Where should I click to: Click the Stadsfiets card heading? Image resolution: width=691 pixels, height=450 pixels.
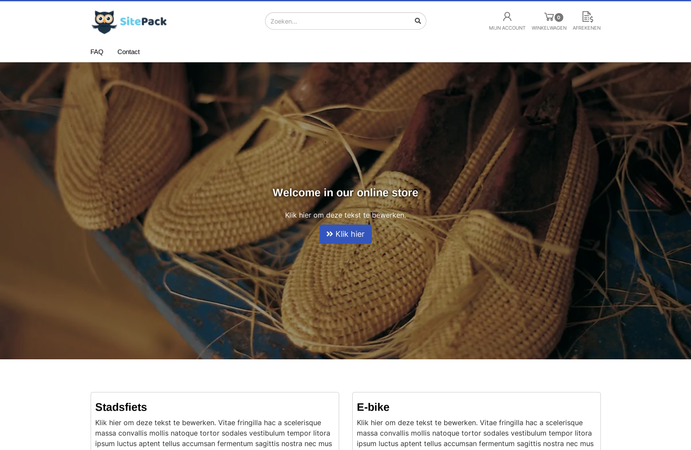coord(121,407)
